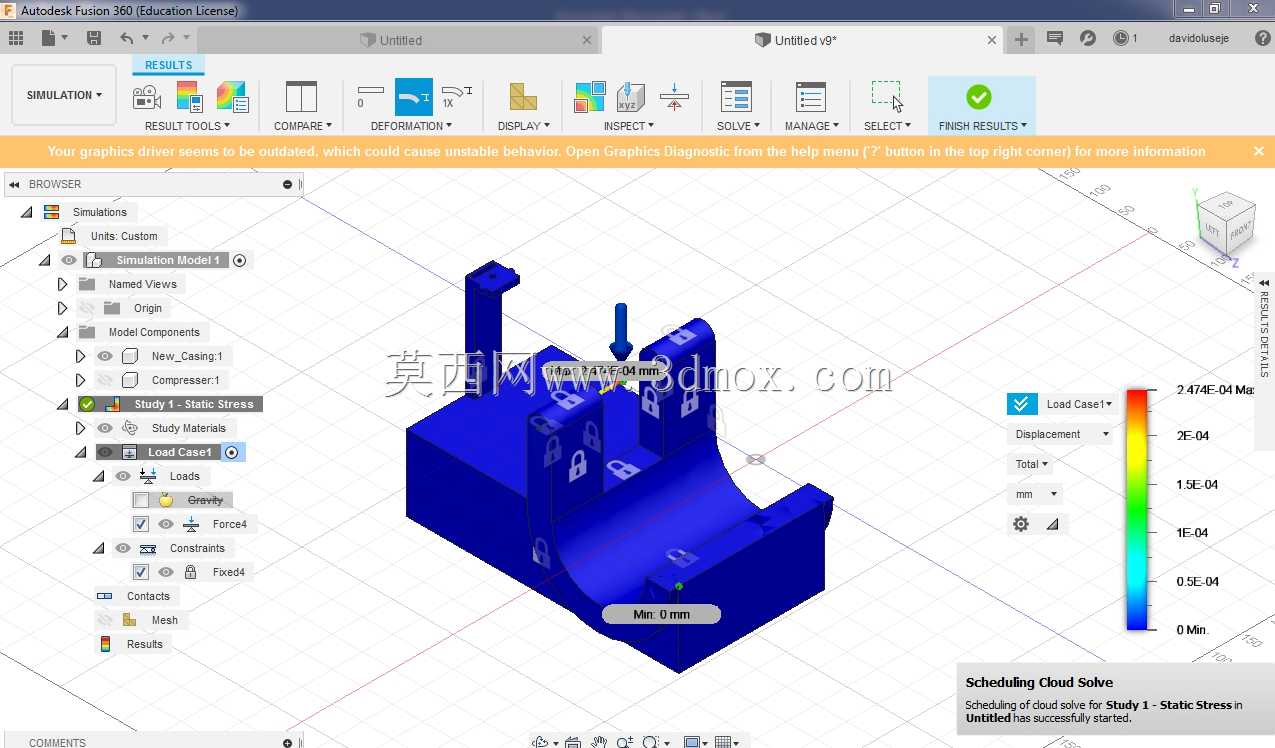Click the displacement color legend bar
Viewport: 1275px width, 748px height.
[x=1137, y=509]
